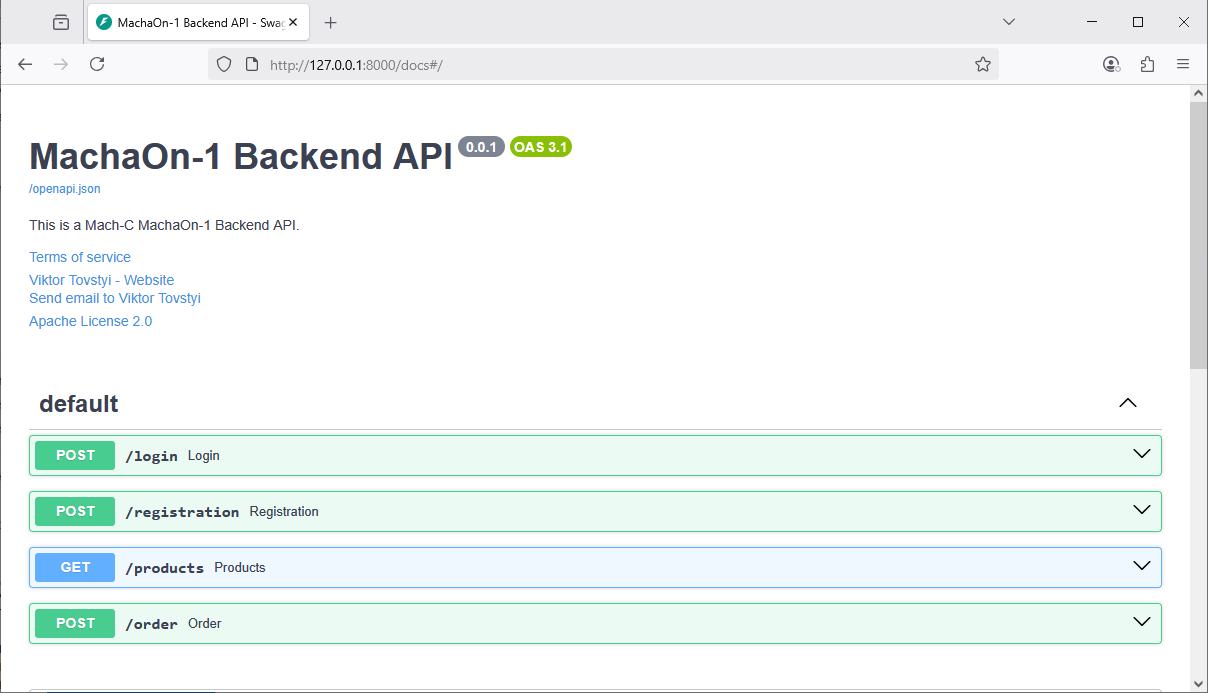Click the address bar URL field

pyautogui.click(x=600, y=64)
